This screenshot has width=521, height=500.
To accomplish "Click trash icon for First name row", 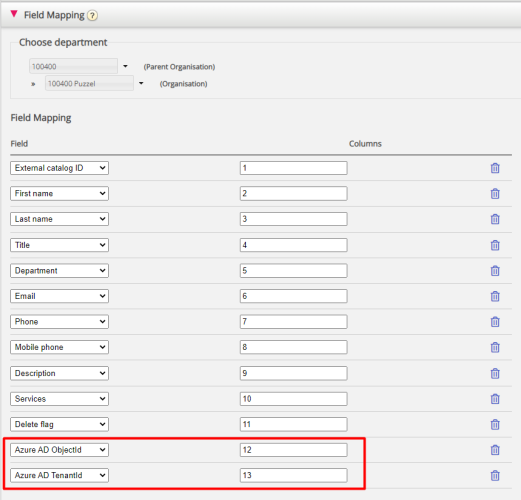I will coord(495,194).
